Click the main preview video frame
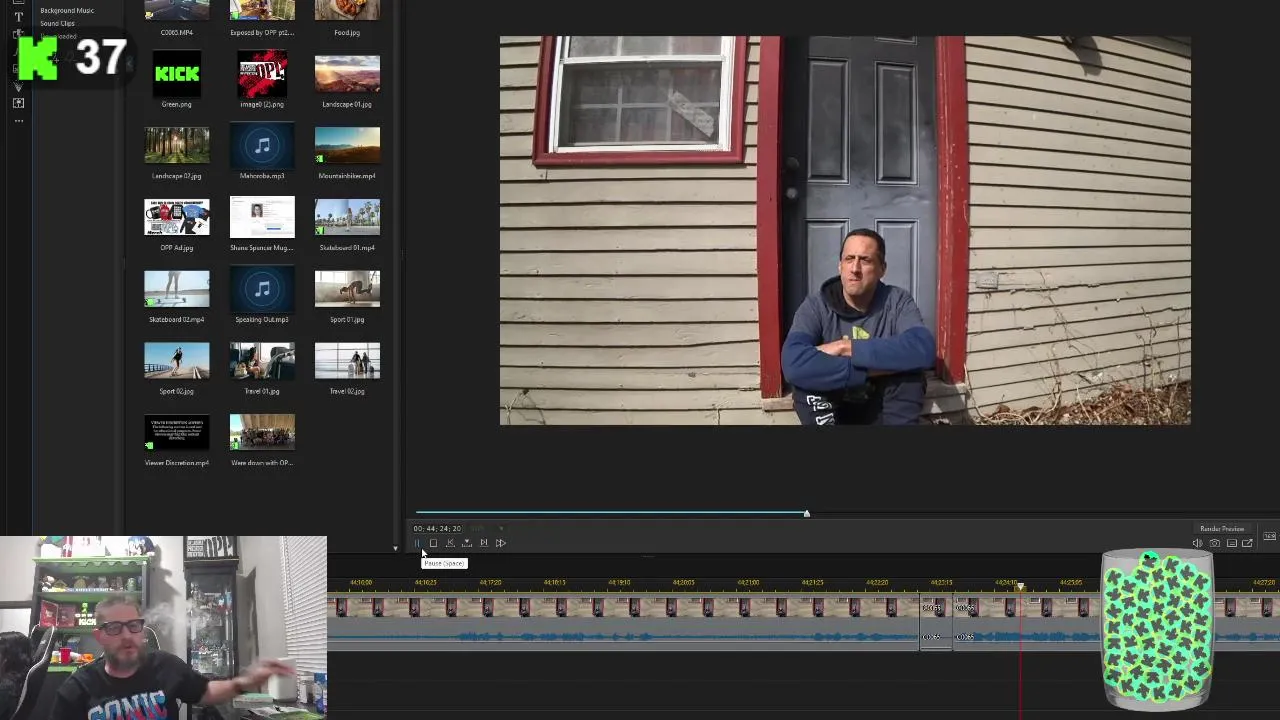The height and width of the screenshot is (720, 1280). point(845,231)
